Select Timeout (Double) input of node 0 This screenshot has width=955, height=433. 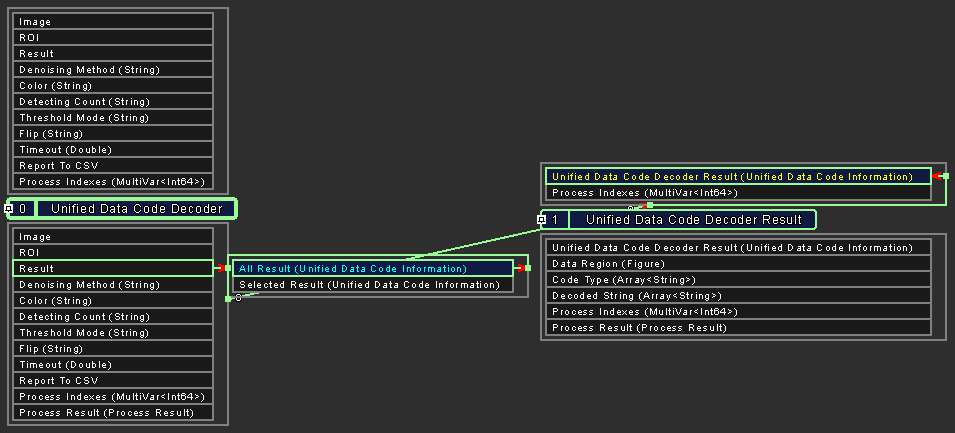click(x=113, y=149)
